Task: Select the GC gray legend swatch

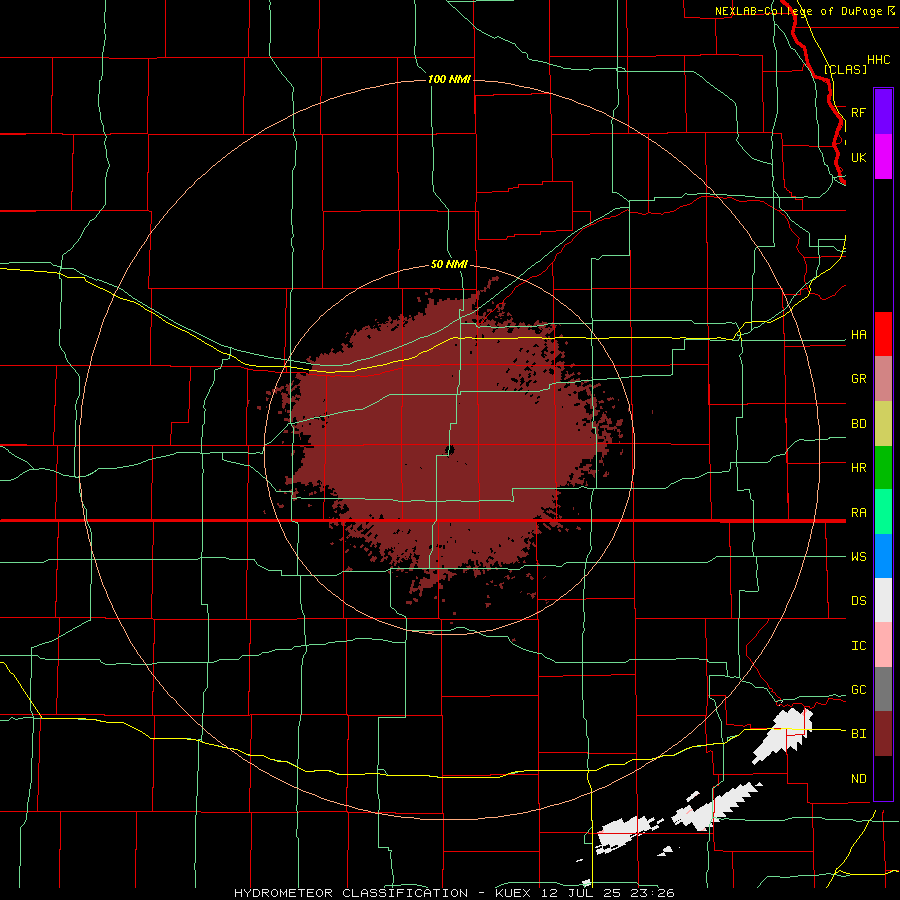Action: click(883, 689)
